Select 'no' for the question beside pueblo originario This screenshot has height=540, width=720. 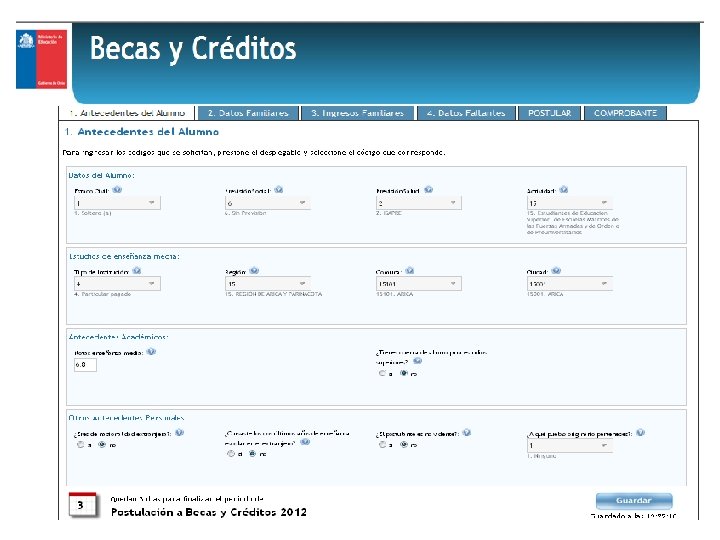(x=404, y=444)
